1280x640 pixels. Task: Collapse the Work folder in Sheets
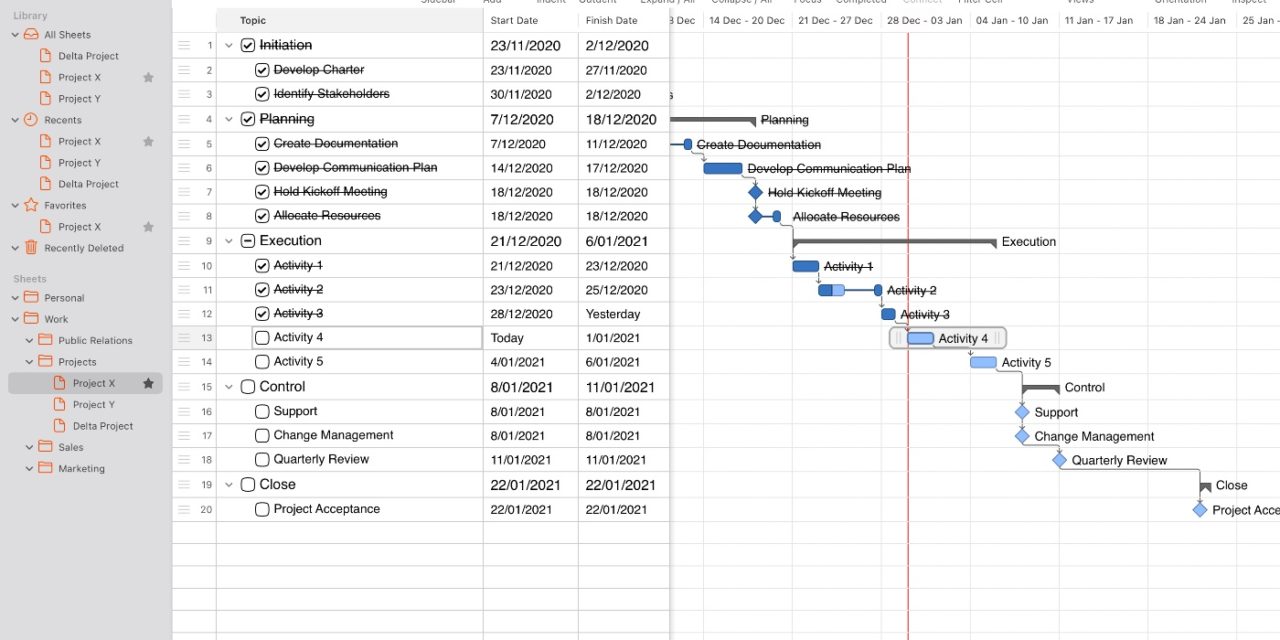pyautogui.click(x=15, y=319)
